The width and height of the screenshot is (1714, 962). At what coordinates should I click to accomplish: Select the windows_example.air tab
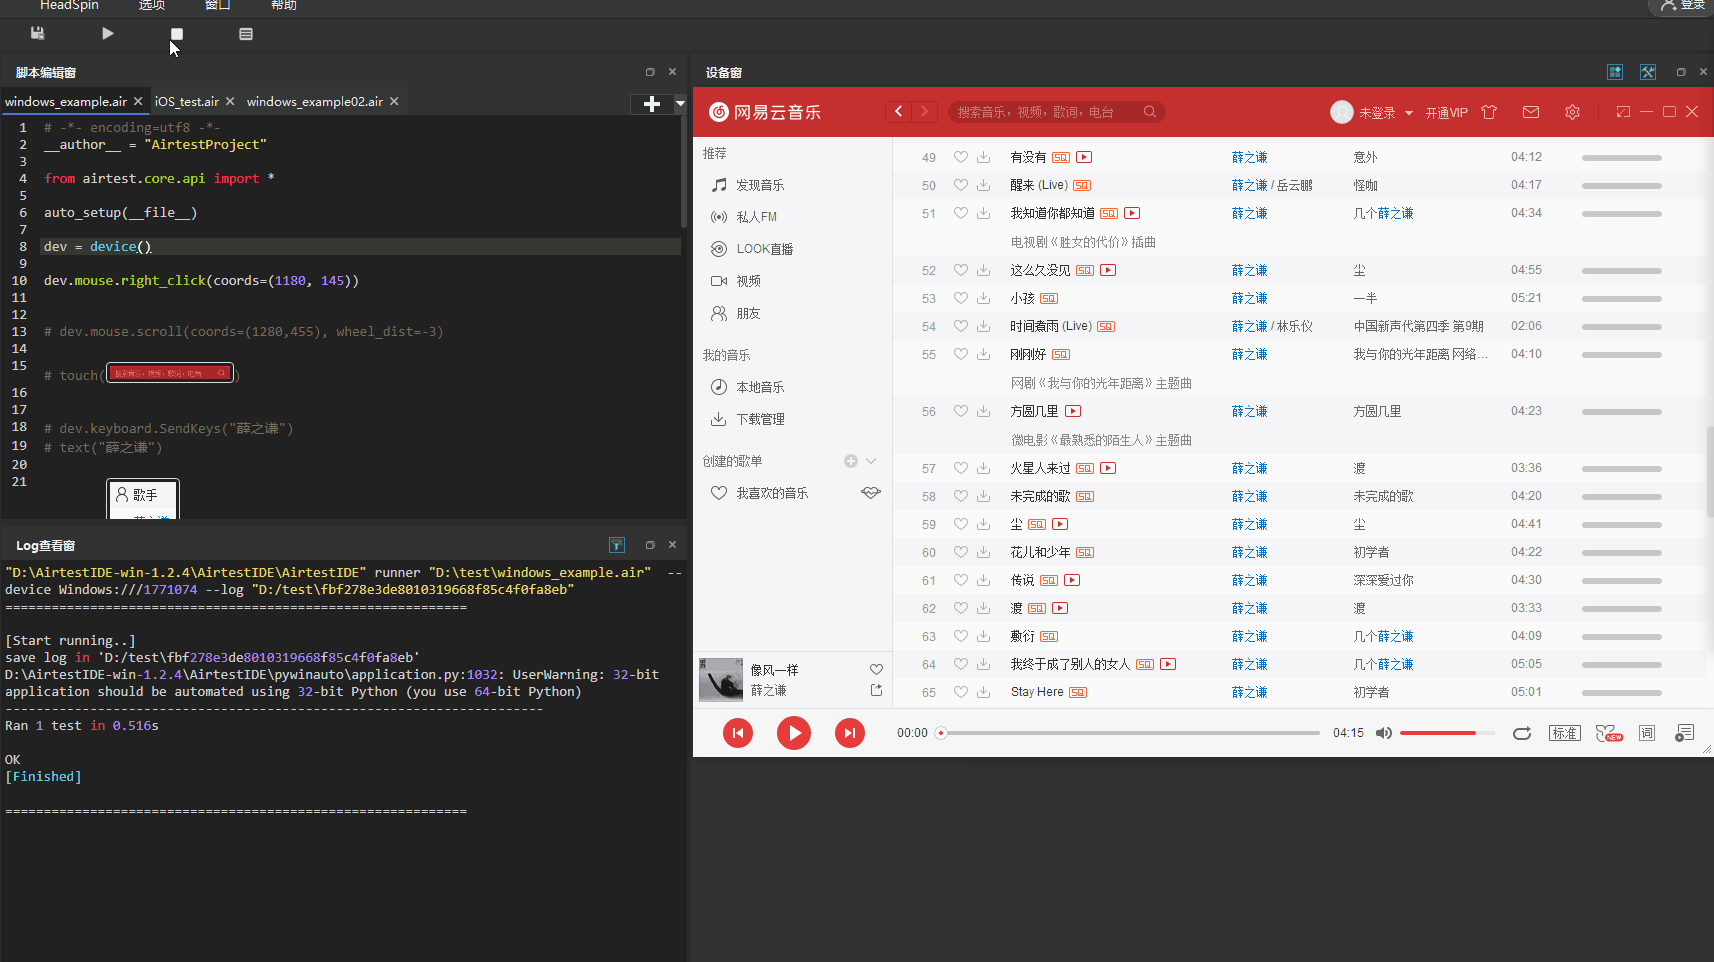tap(66, 102)
